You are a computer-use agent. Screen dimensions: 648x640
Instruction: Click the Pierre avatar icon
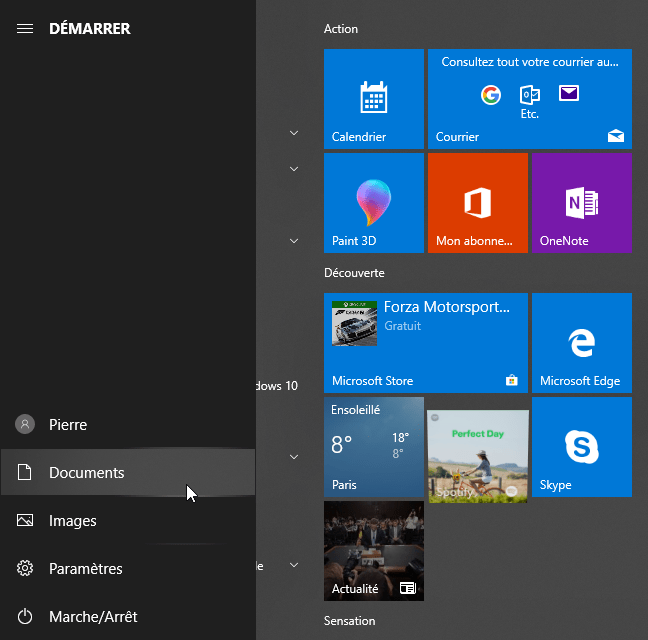25,424
